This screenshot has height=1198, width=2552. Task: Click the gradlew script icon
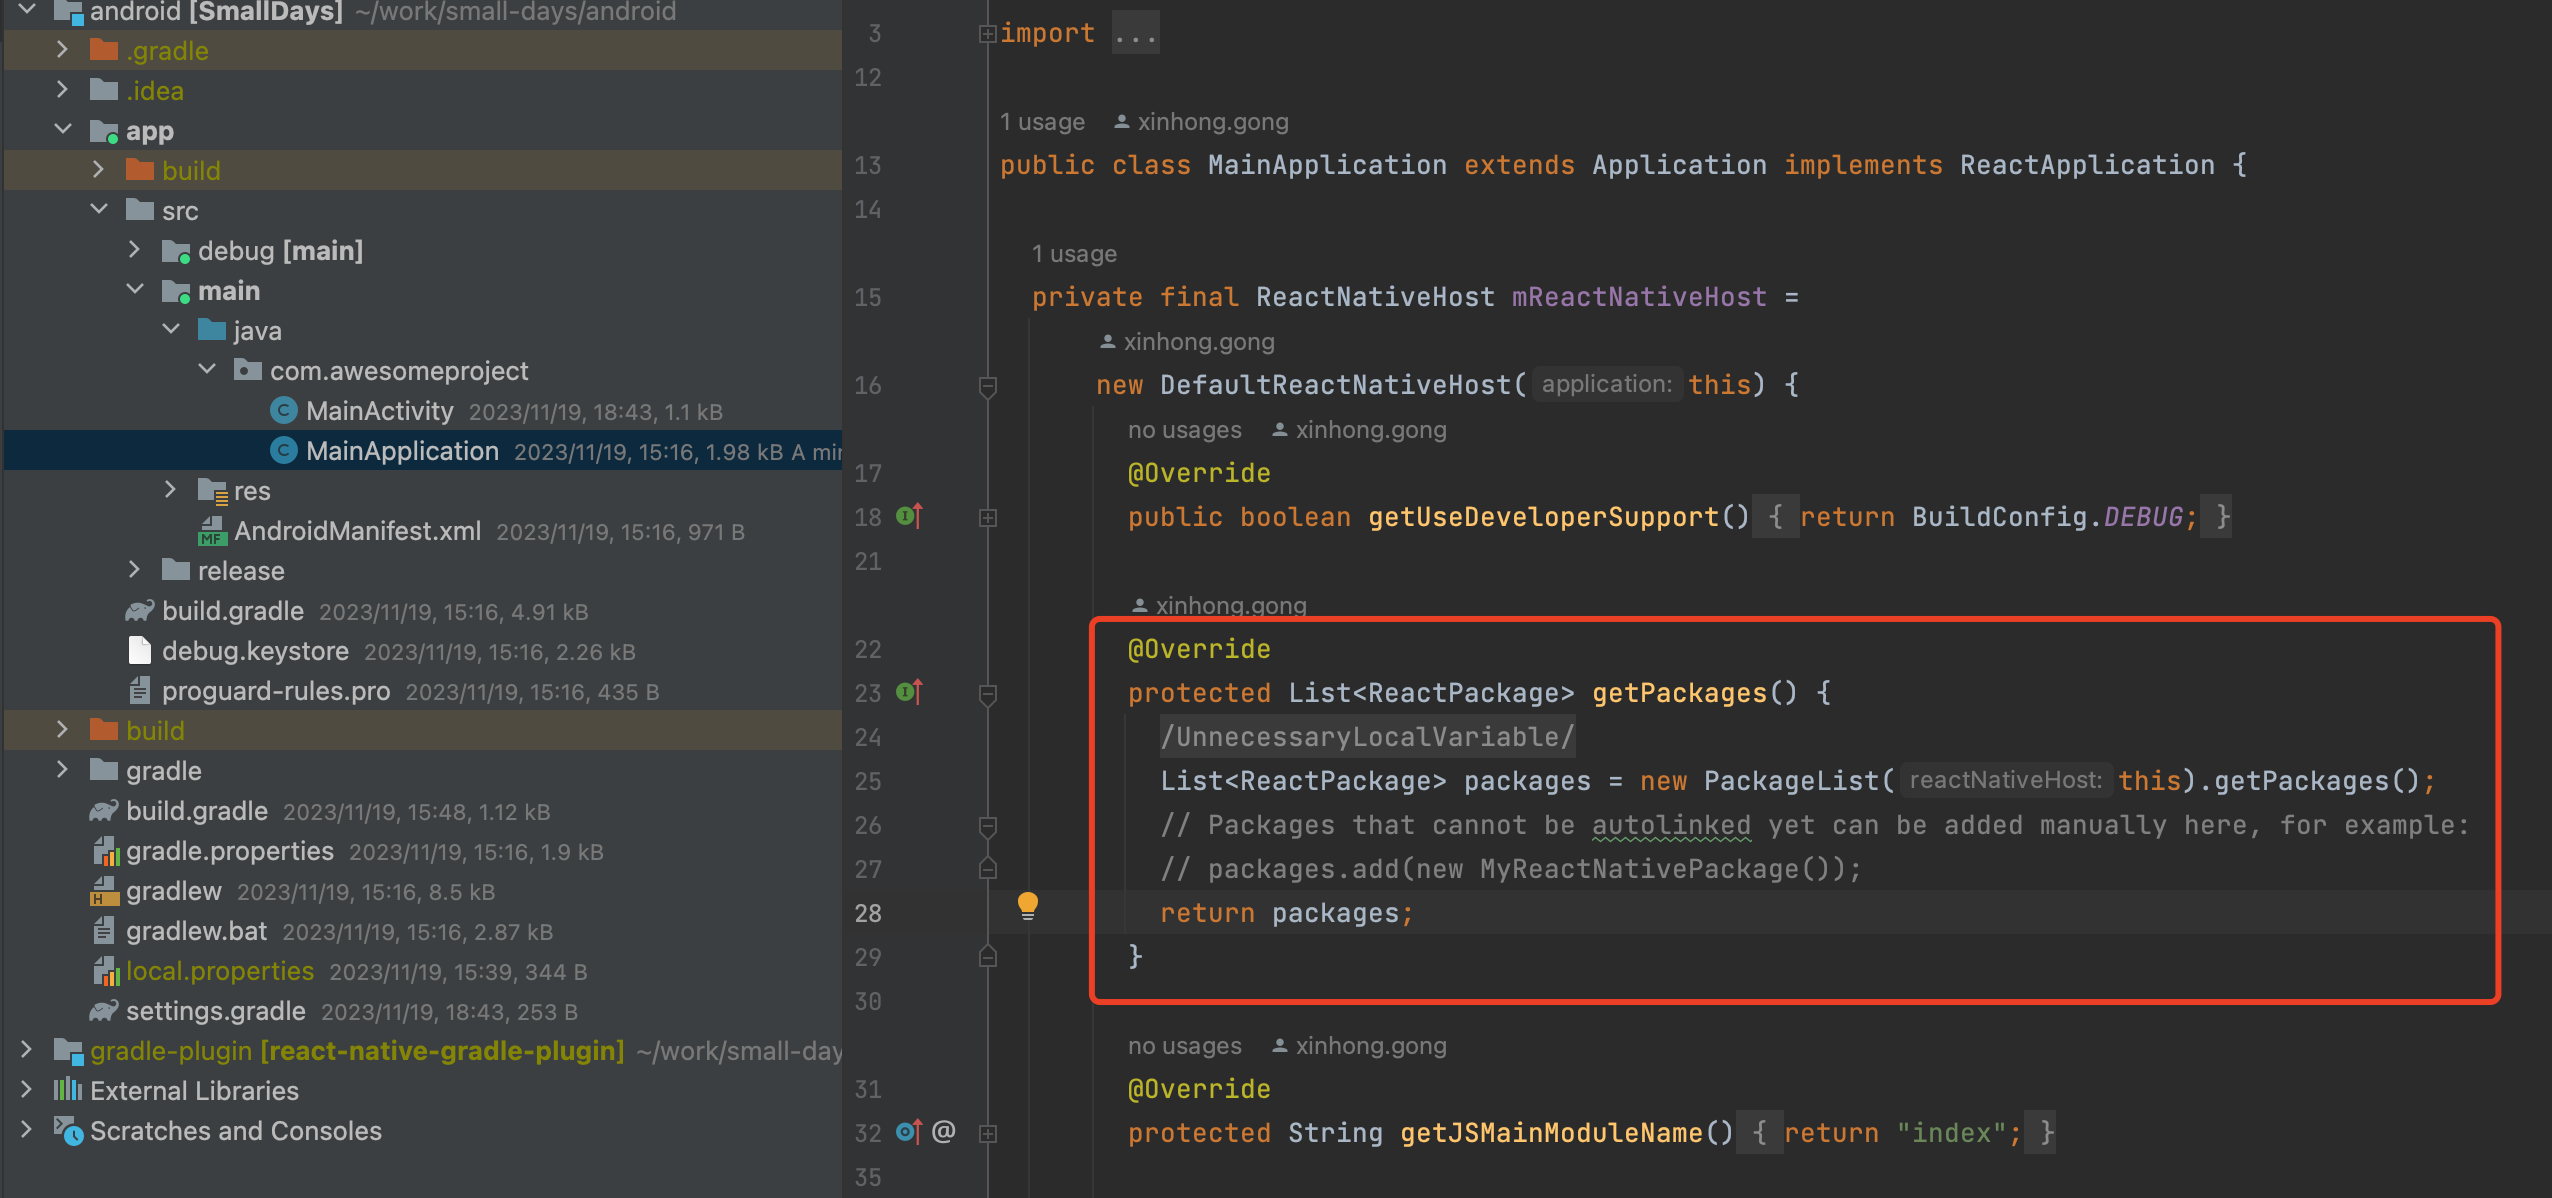(x=104, y=891)
